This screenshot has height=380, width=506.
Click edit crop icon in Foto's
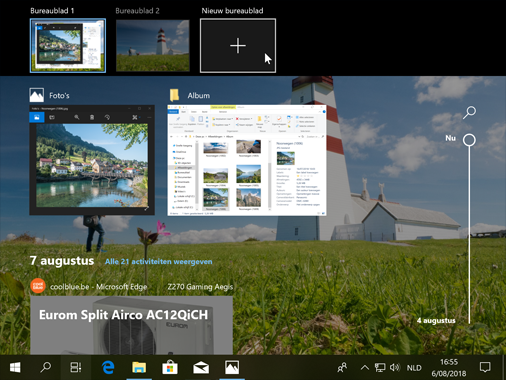135,117
